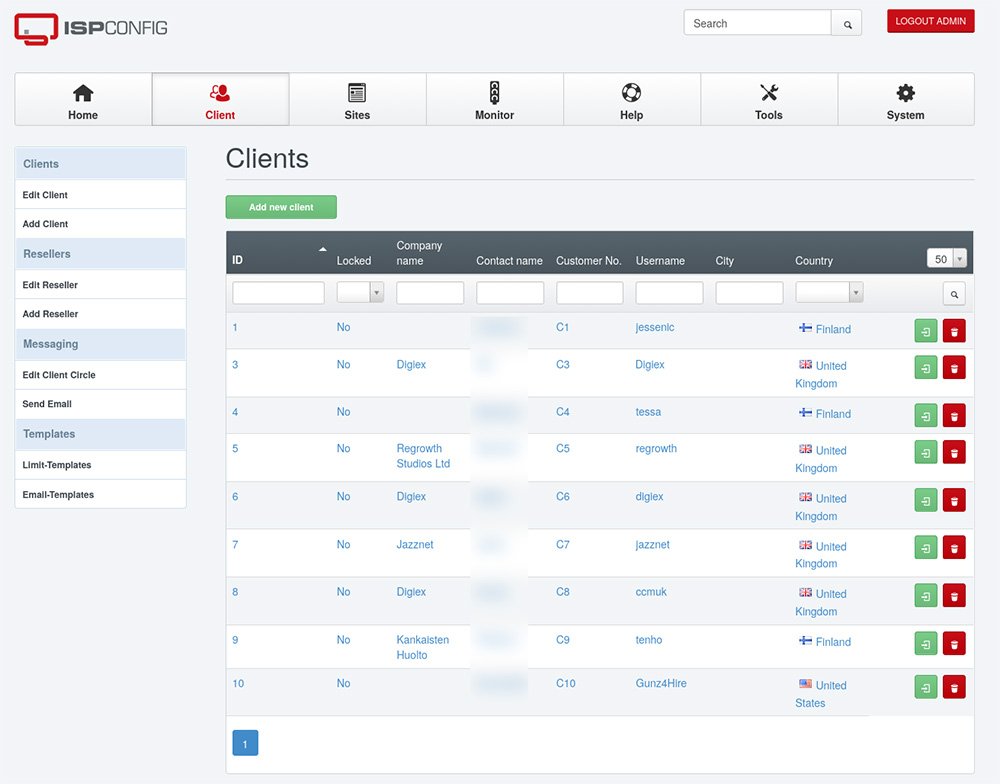The image size is (1000, 784).
Task: Click the search magnifier button in header
Action: pyautogui.click(x=847, y=24)
